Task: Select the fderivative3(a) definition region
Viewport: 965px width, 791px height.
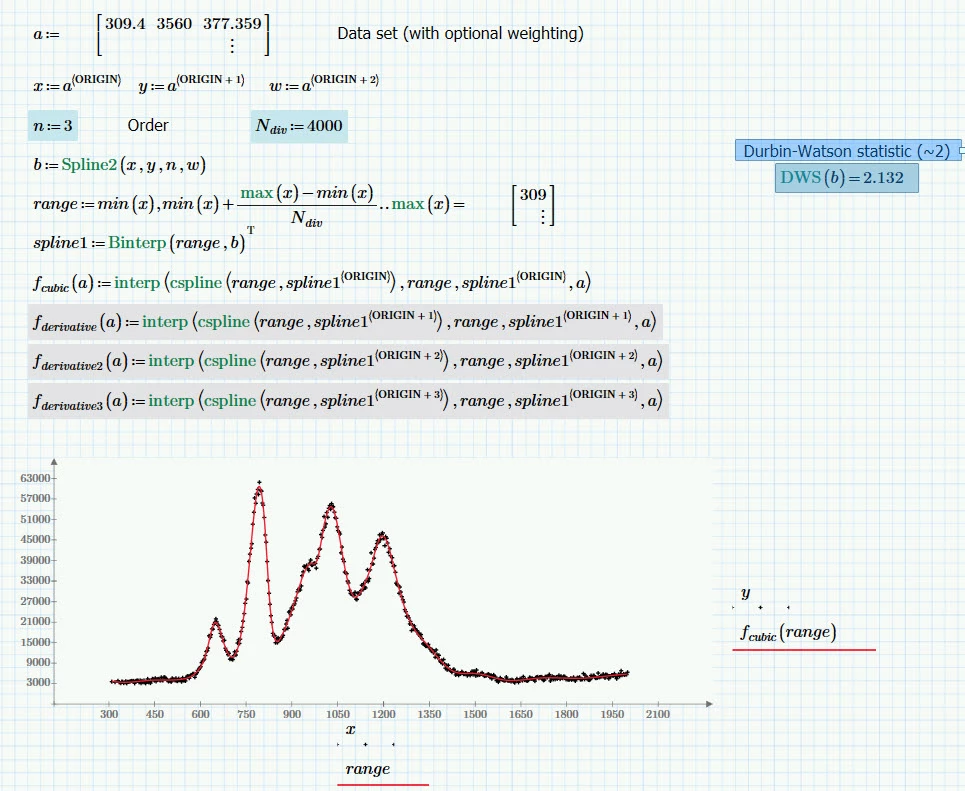Action: click(x=348, y=401)
